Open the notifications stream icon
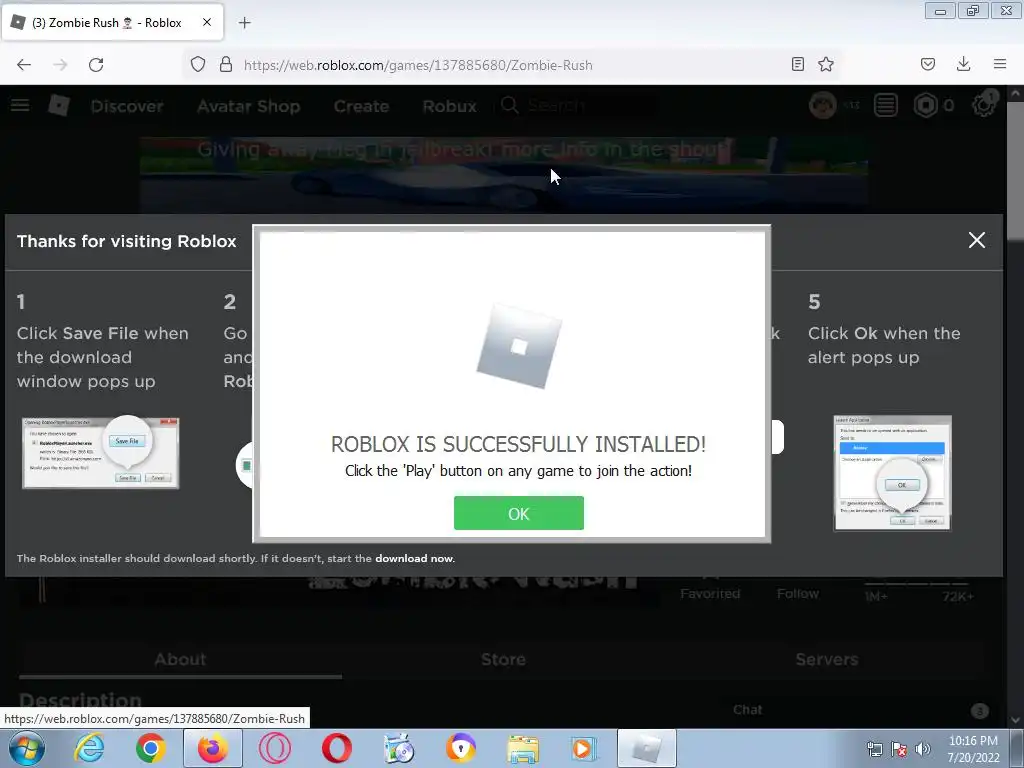Image resolution: width=1024 pixels, height=768 pixels. coord(886,105)
